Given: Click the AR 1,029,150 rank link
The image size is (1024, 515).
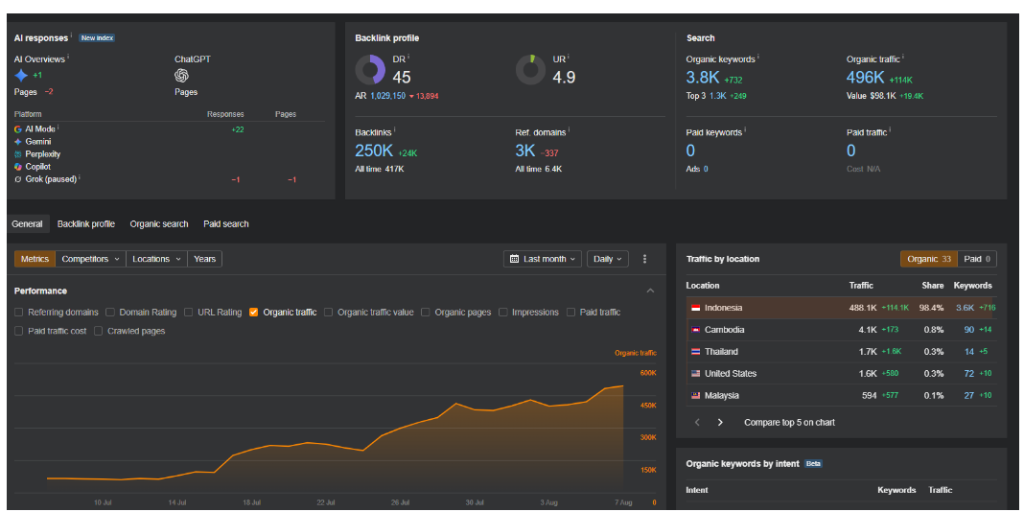Looking at the screenshot, I should (x=388, y=96).
